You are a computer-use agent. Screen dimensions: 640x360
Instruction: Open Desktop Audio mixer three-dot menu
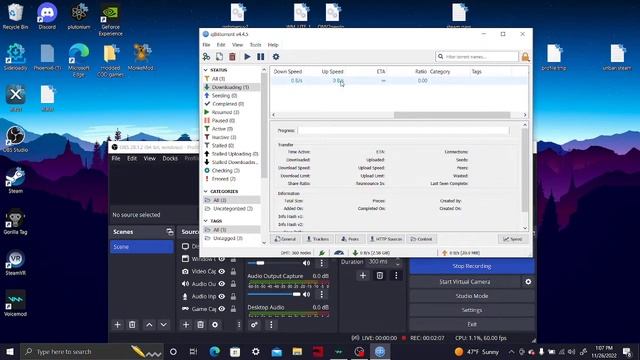coord(271,324)
